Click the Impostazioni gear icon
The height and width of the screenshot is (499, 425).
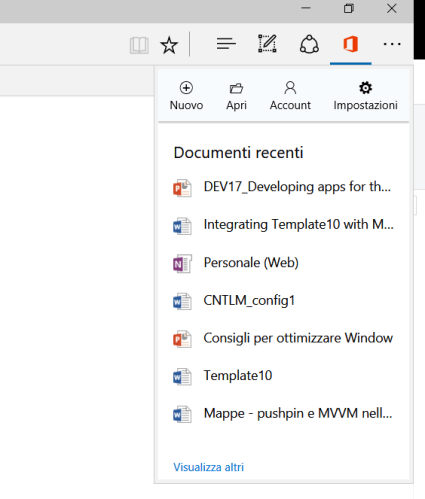pyautogui.click(x=365, y=88)
